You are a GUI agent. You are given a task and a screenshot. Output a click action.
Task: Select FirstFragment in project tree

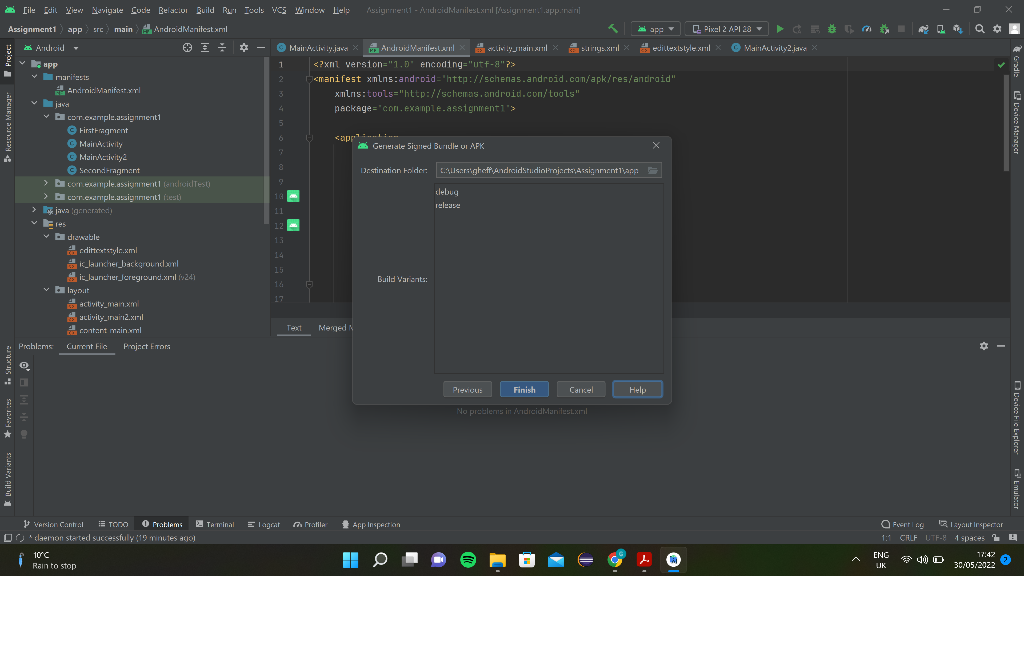(x=103, y=131)
